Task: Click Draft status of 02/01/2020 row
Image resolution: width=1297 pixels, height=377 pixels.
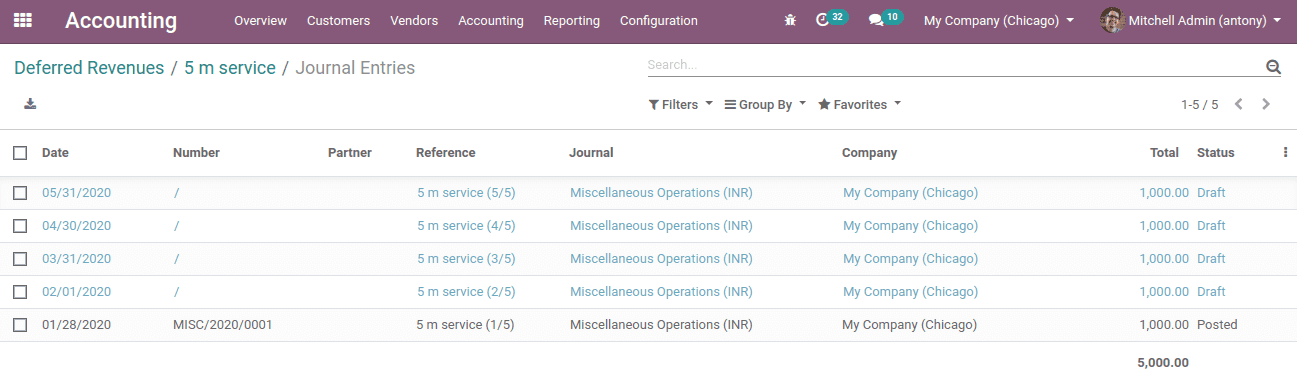Action: (x=1211, y=292)
